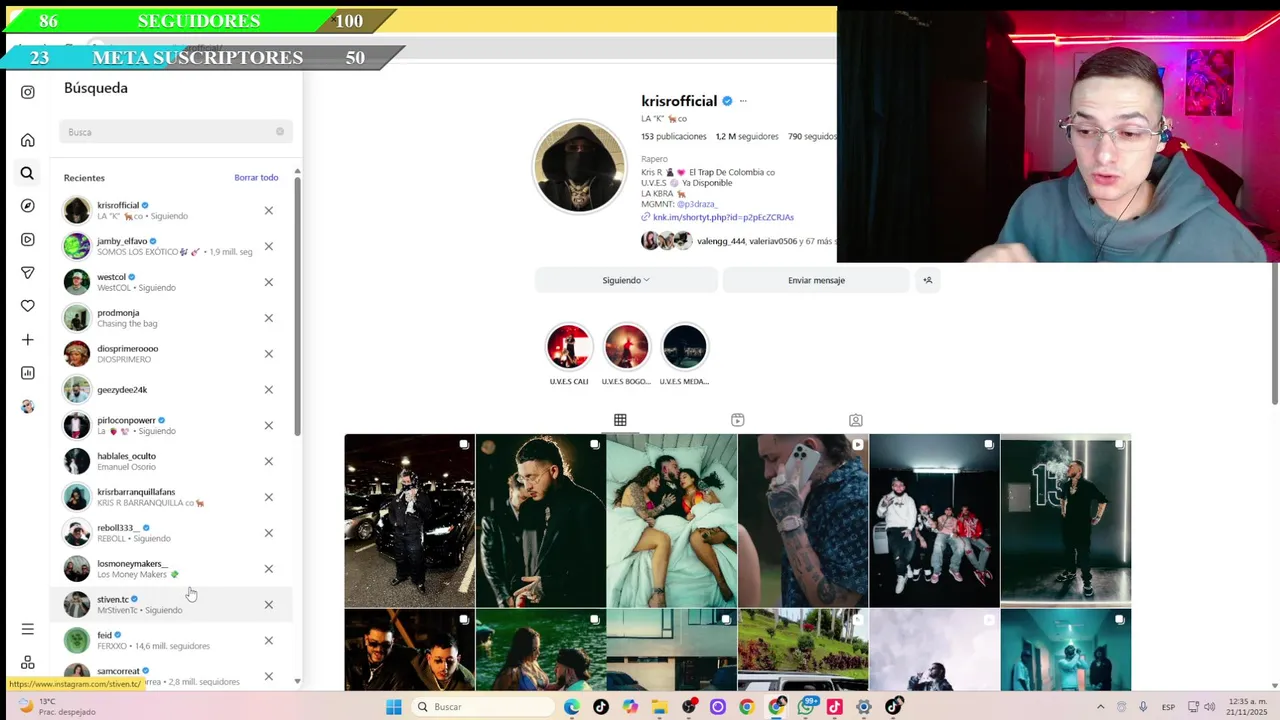The height and width of the screenshot is (720, 1280).
Task: Go to Home in Instagram sidebar
Action: pos(28,140)
